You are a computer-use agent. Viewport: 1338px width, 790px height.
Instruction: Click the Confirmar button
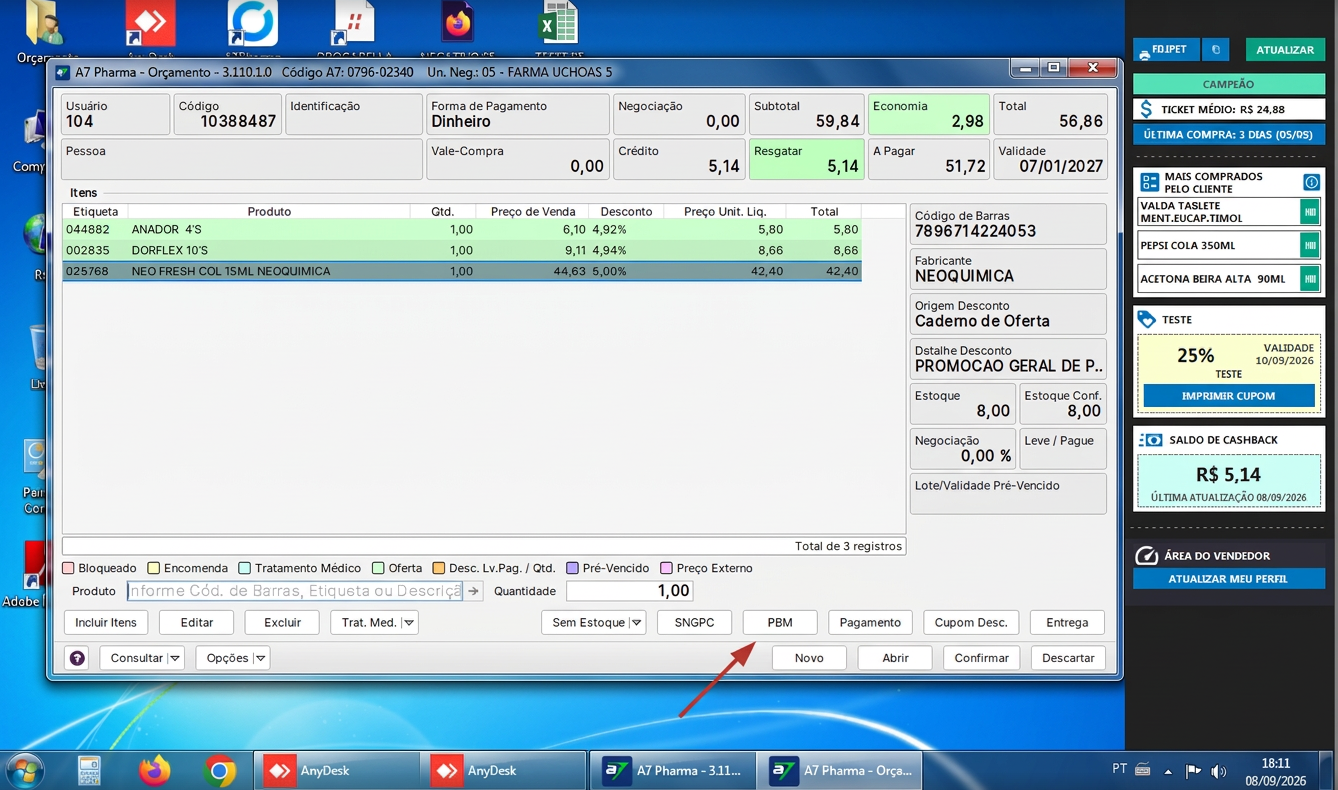(982, 658)
